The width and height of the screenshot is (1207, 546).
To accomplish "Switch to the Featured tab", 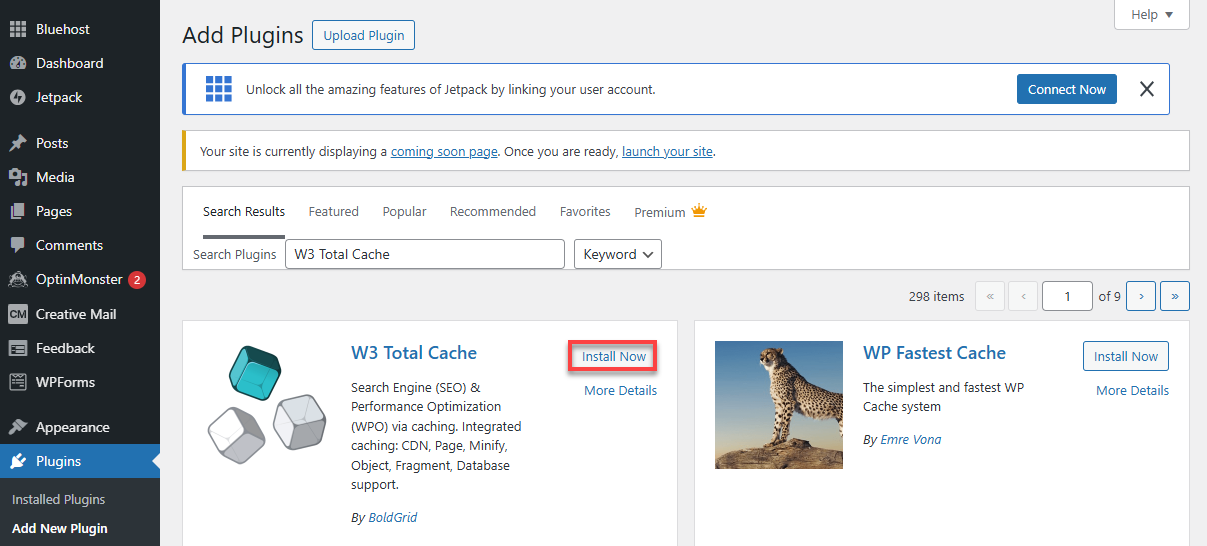I will pos(333,212).
